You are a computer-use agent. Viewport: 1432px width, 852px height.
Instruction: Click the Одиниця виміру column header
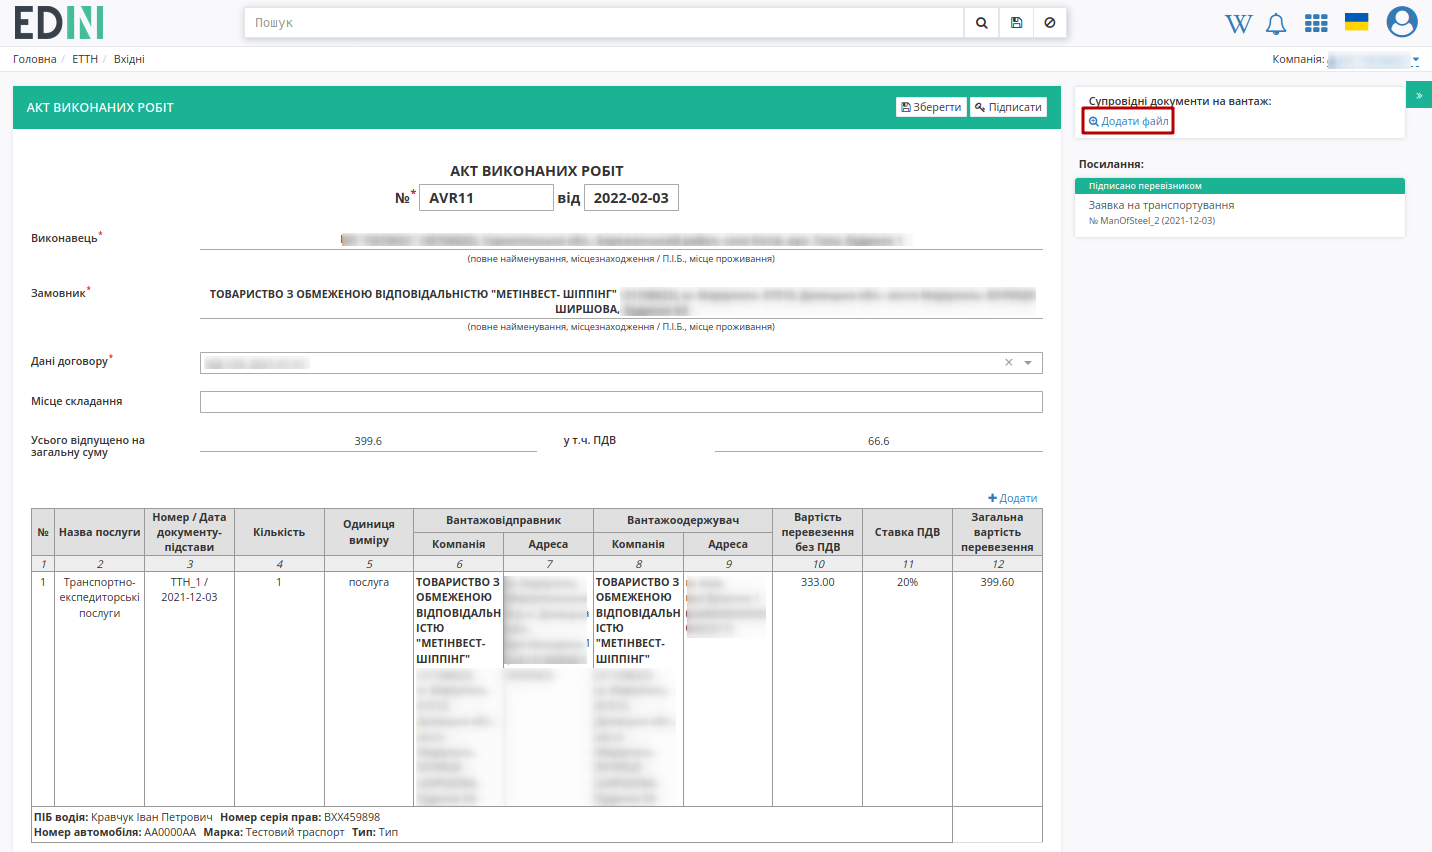[369, 532]
